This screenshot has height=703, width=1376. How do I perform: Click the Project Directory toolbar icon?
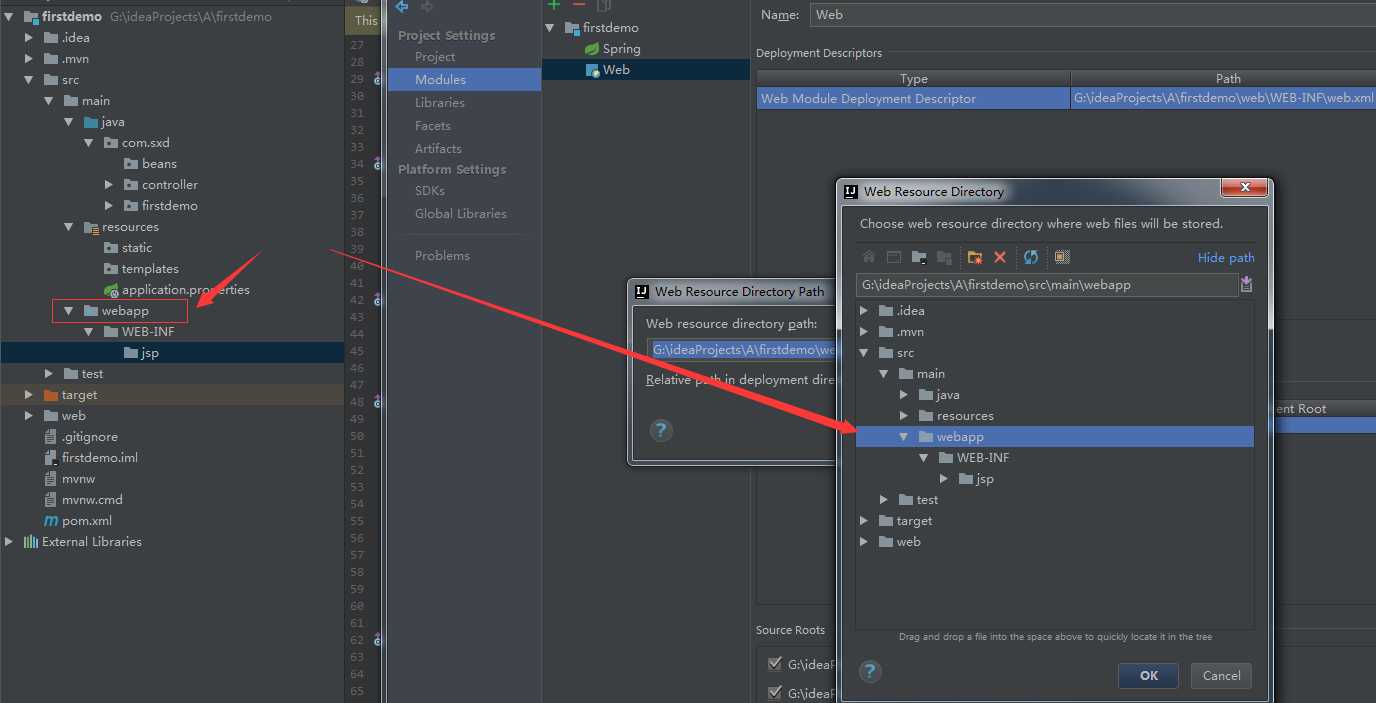point(919,258)
